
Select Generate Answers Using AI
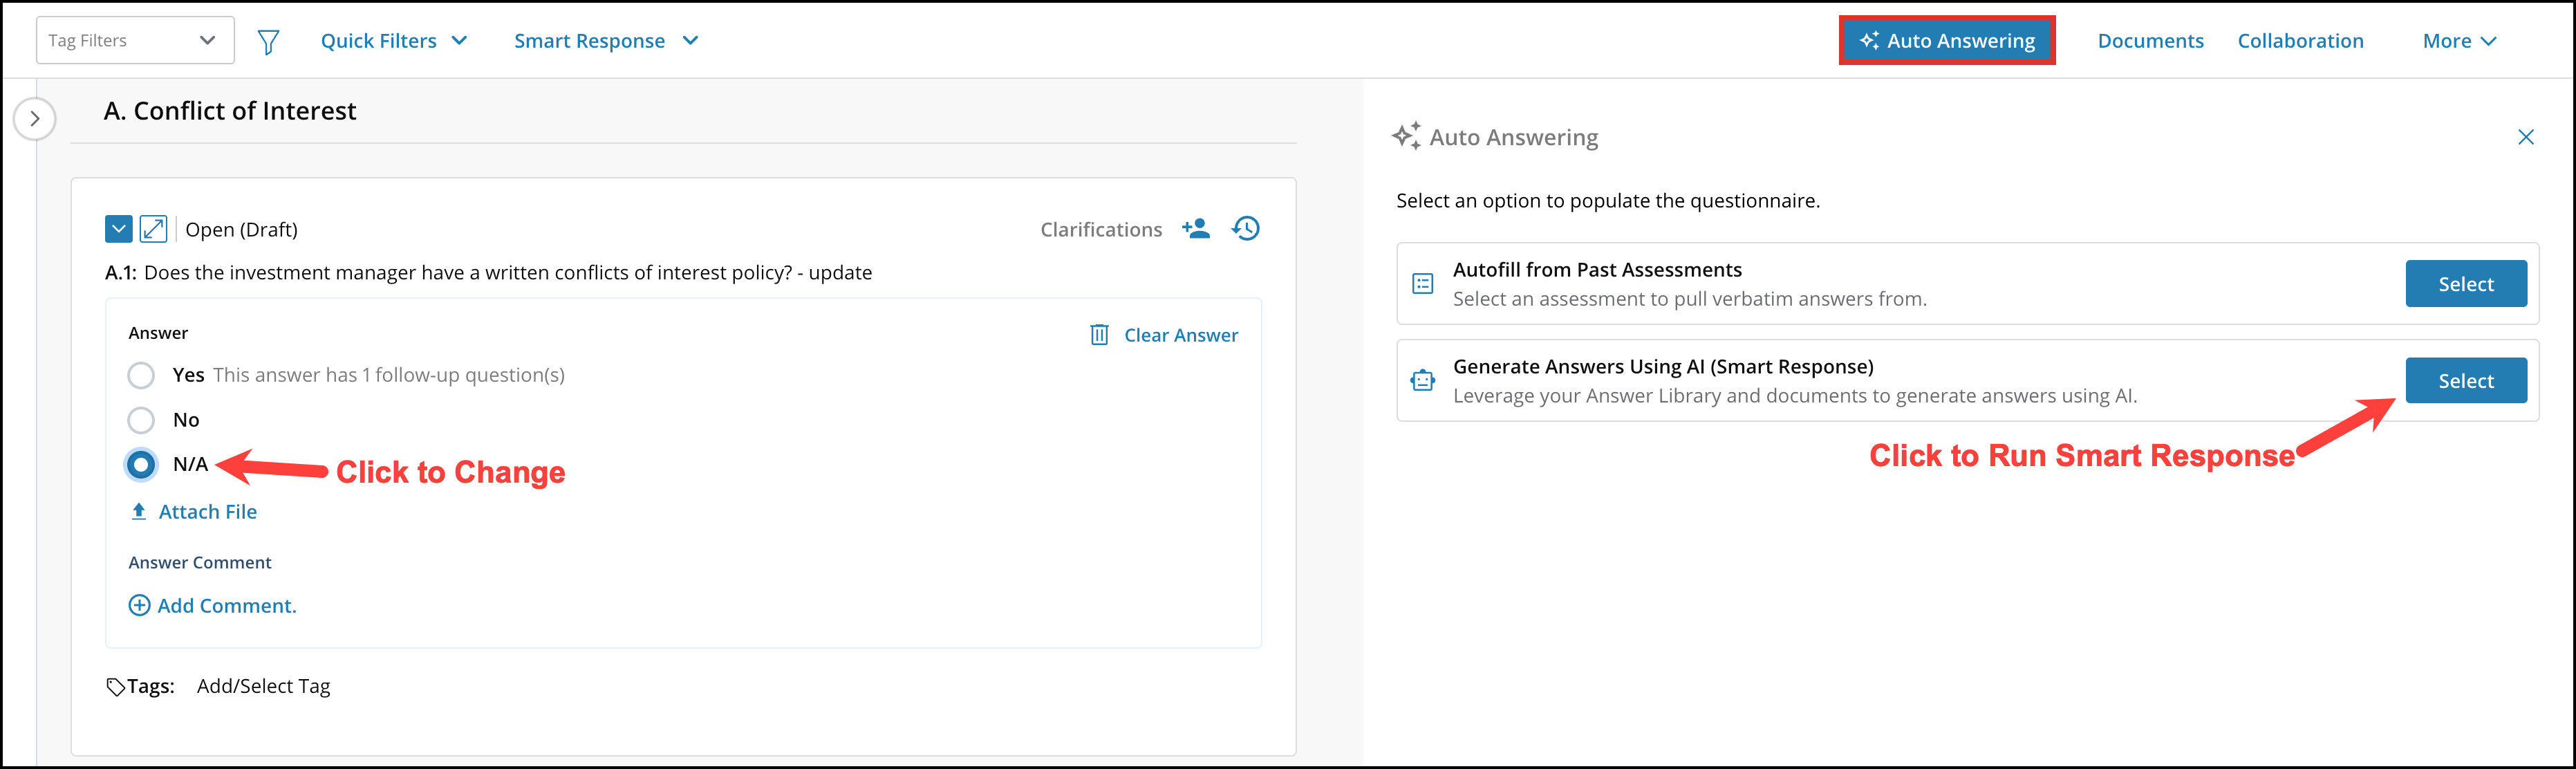tap(2466, 381)
